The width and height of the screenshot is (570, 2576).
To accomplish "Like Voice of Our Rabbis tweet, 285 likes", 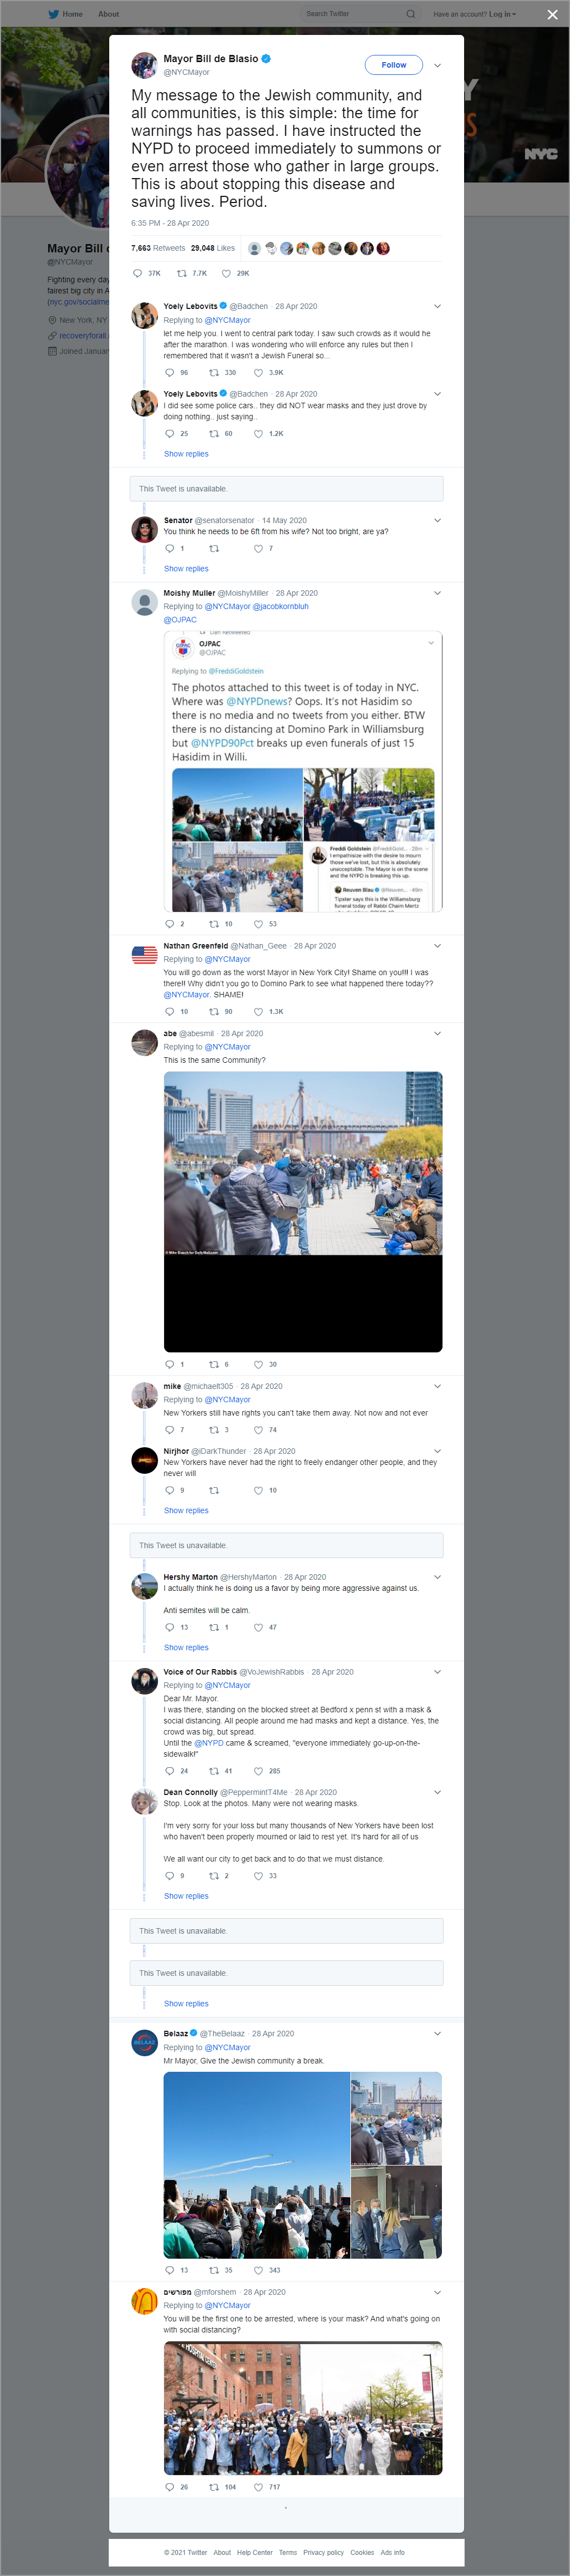I will tap(259, 1771).
